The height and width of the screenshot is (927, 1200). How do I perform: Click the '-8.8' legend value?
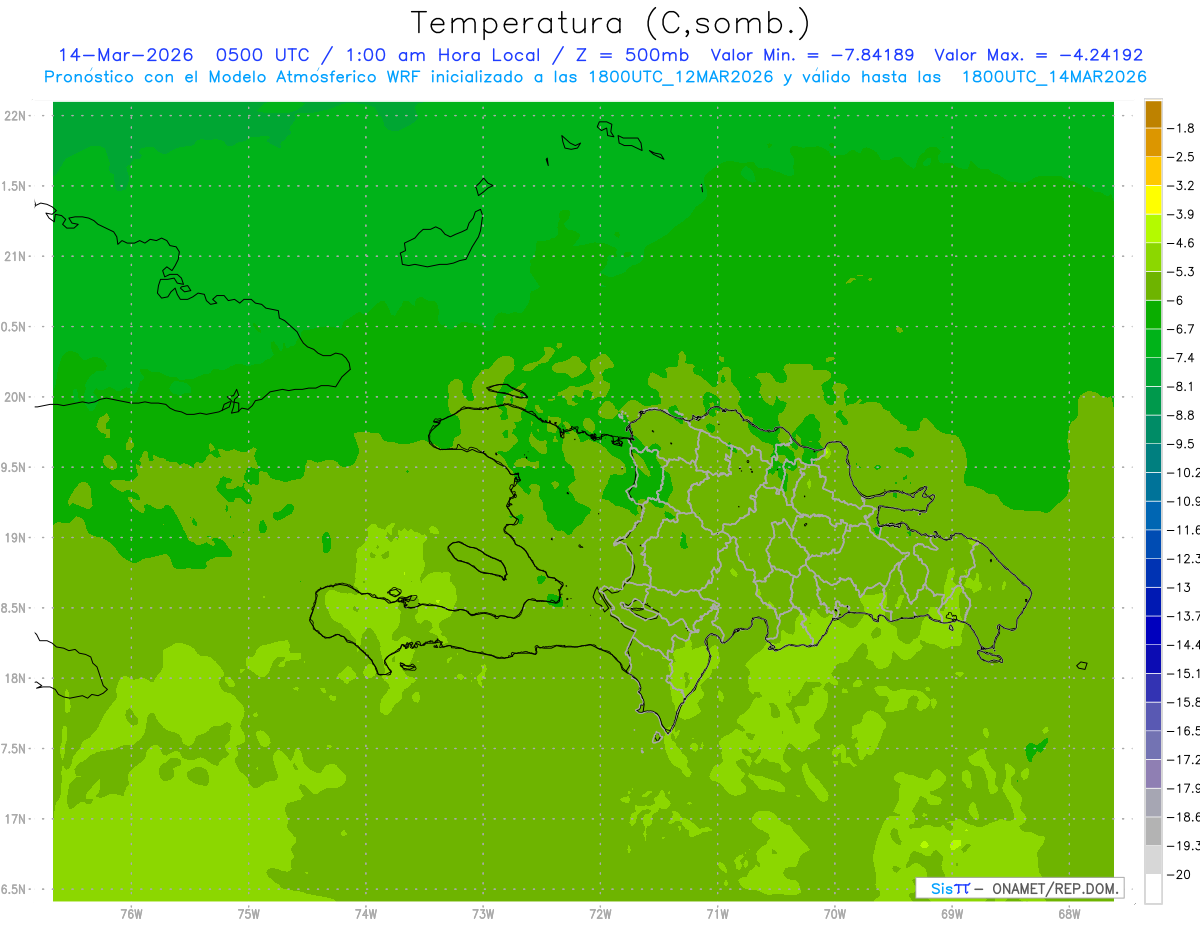point(1182,415)
